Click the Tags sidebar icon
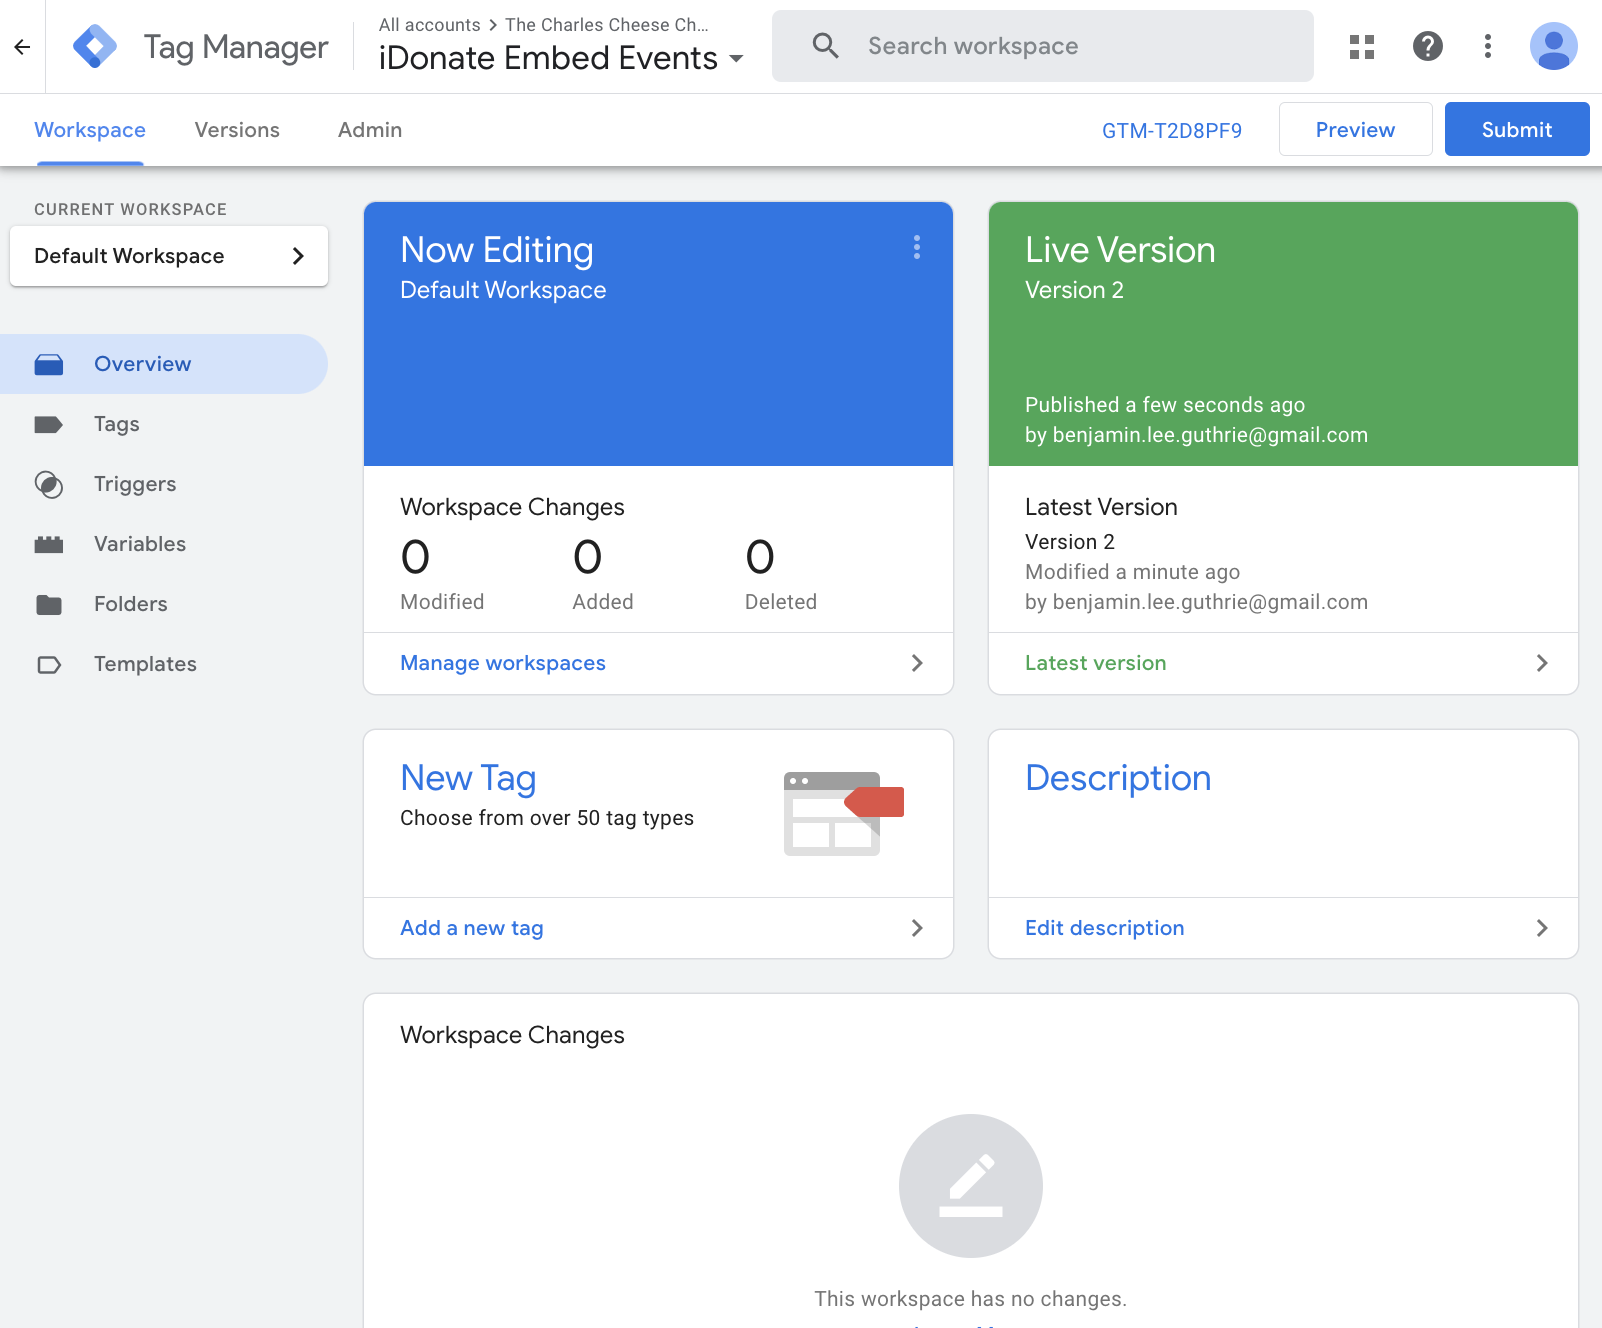1602x1328 pixels. (49, 424)
